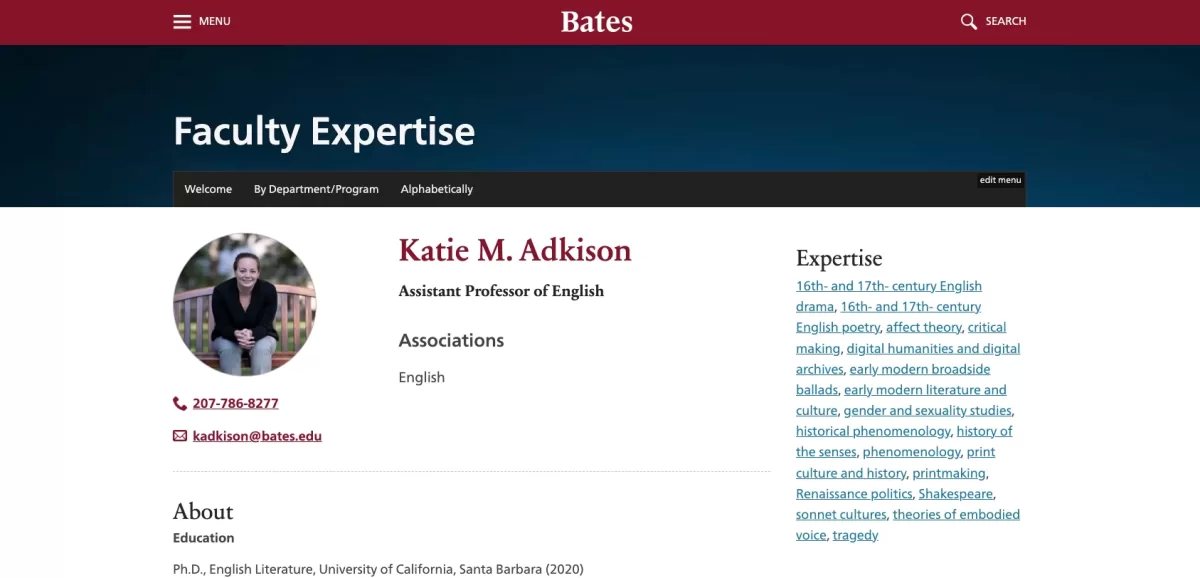Select the Alphabetically tab

437,189
